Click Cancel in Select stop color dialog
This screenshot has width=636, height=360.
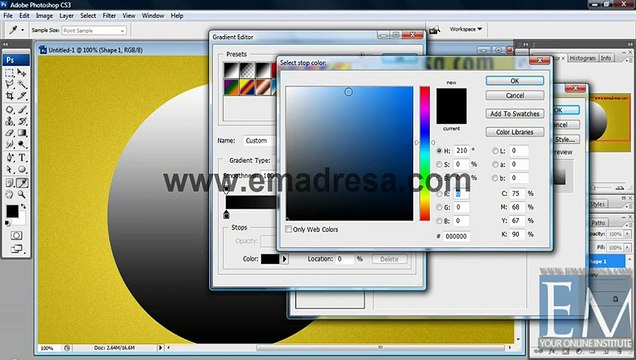pos(515,95)
